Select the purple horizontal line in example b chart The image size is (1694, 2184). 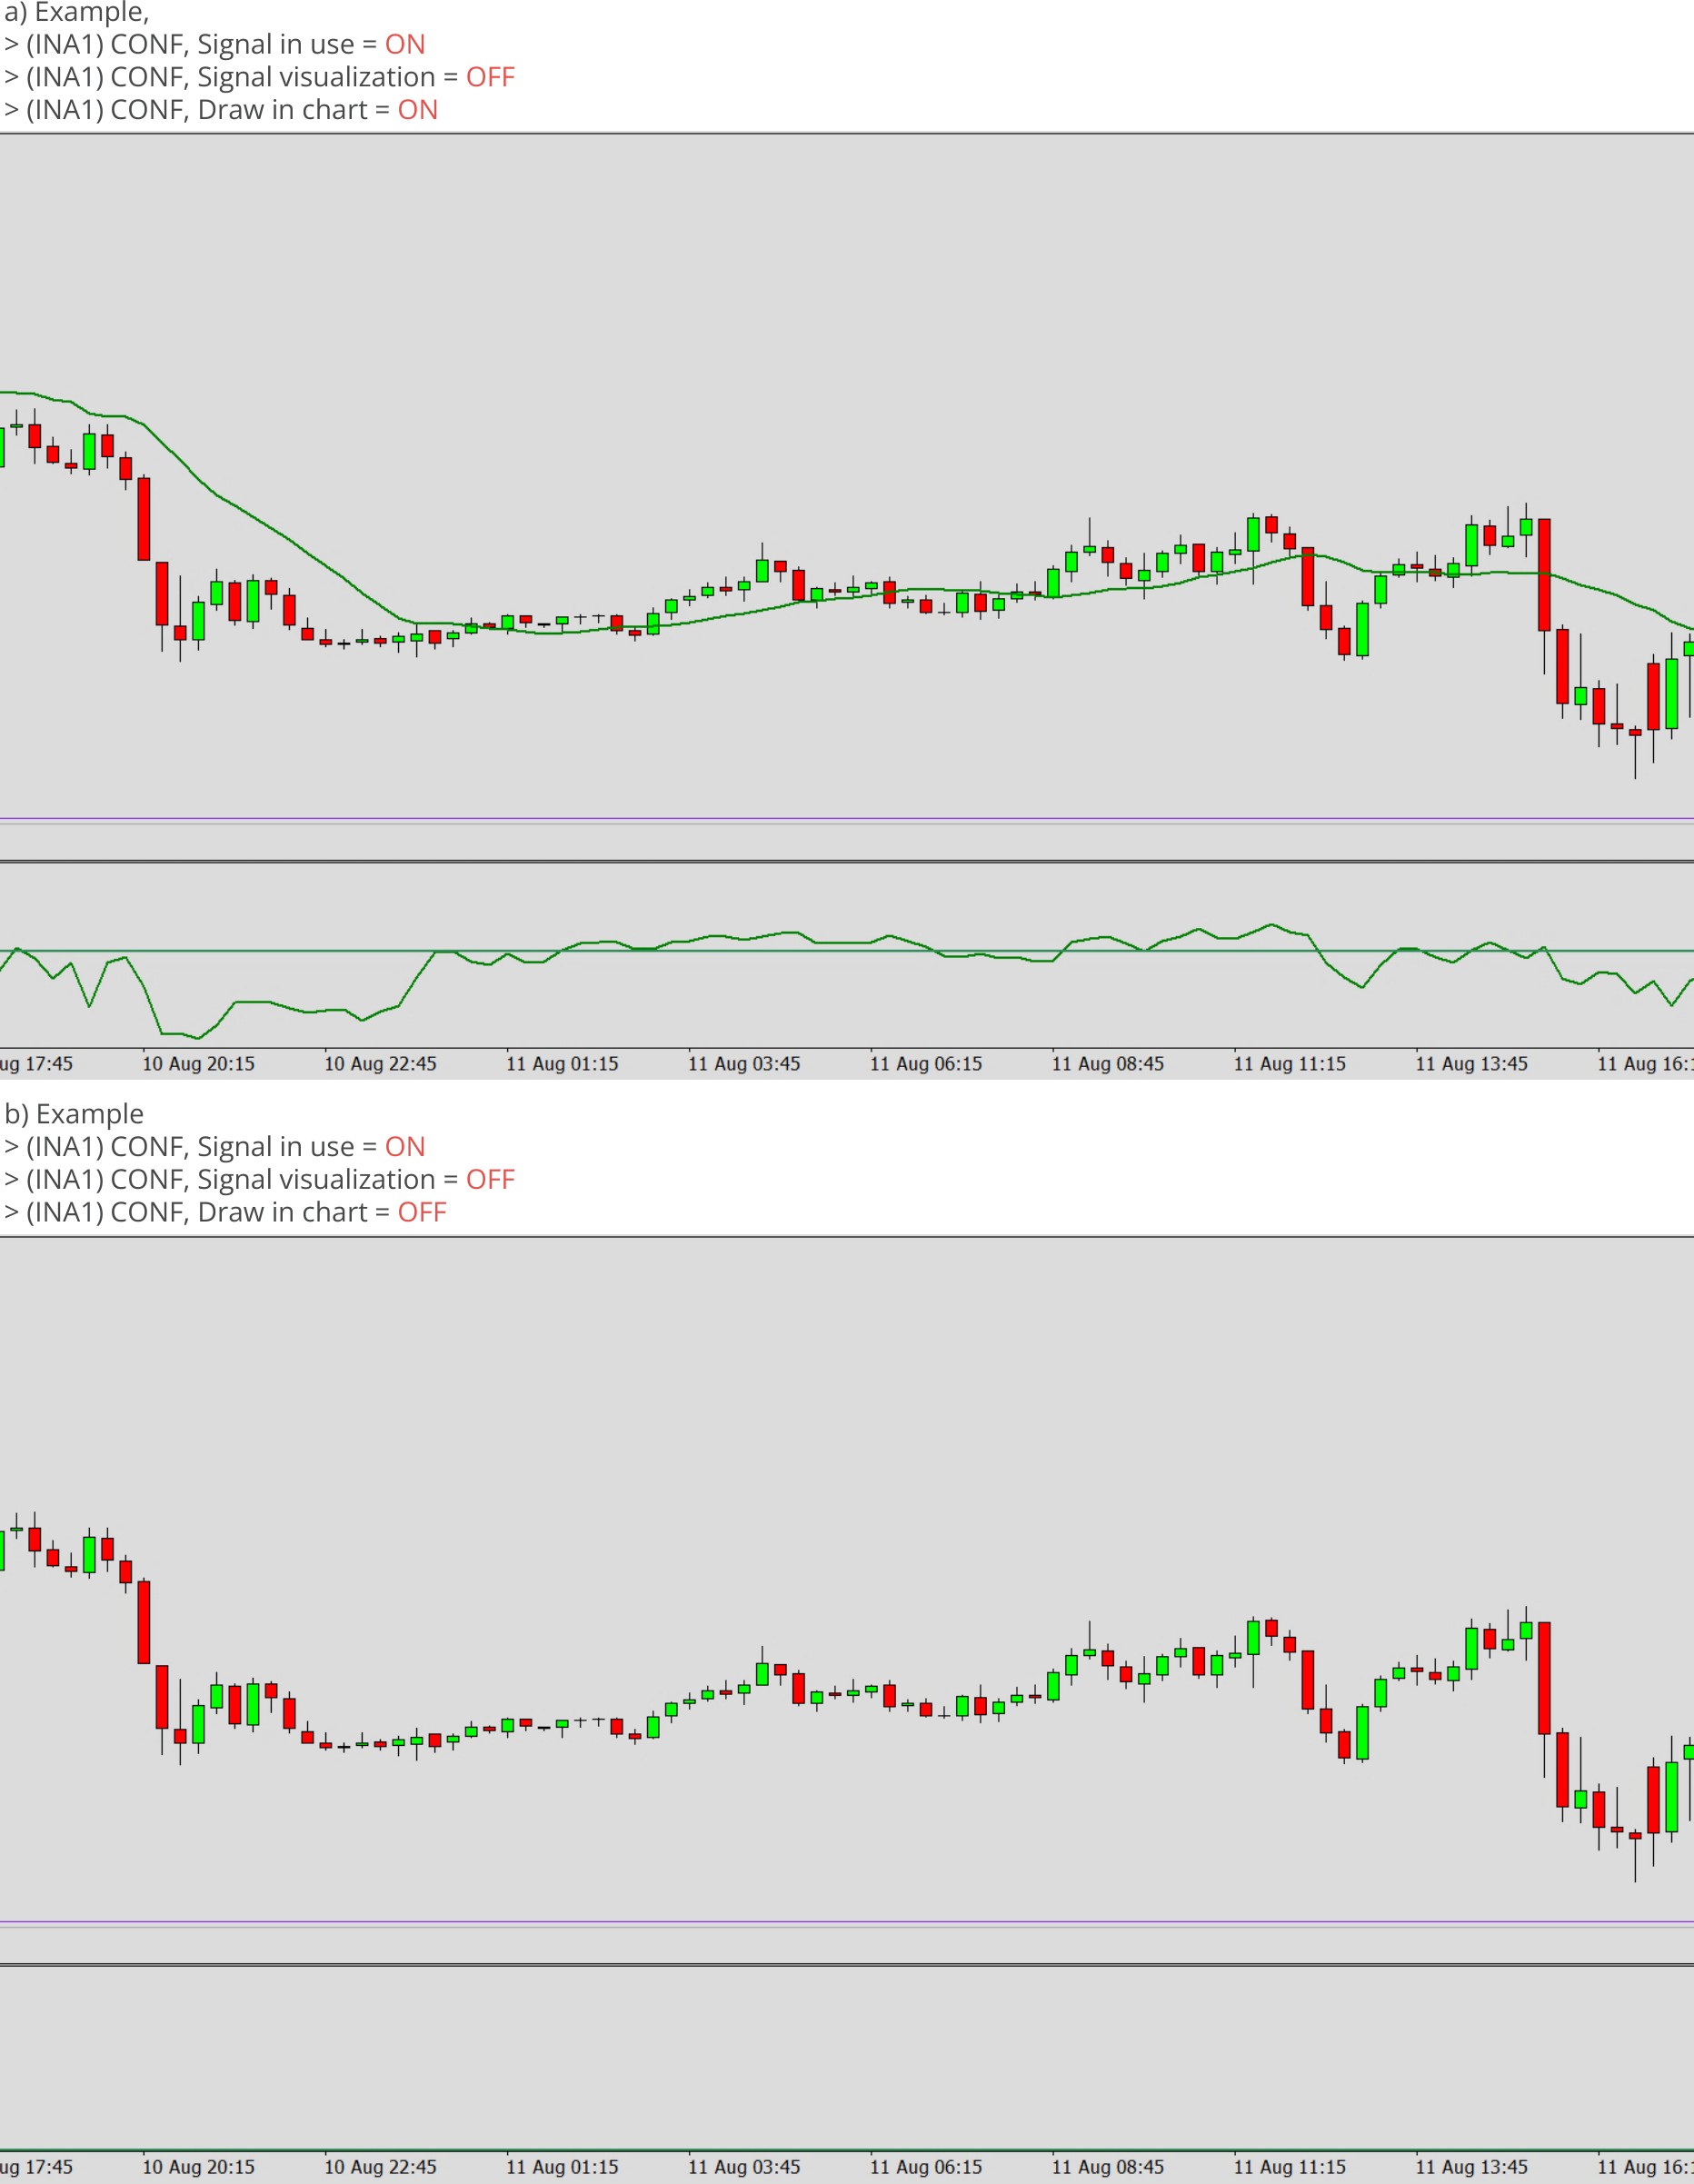(847, 1921)
